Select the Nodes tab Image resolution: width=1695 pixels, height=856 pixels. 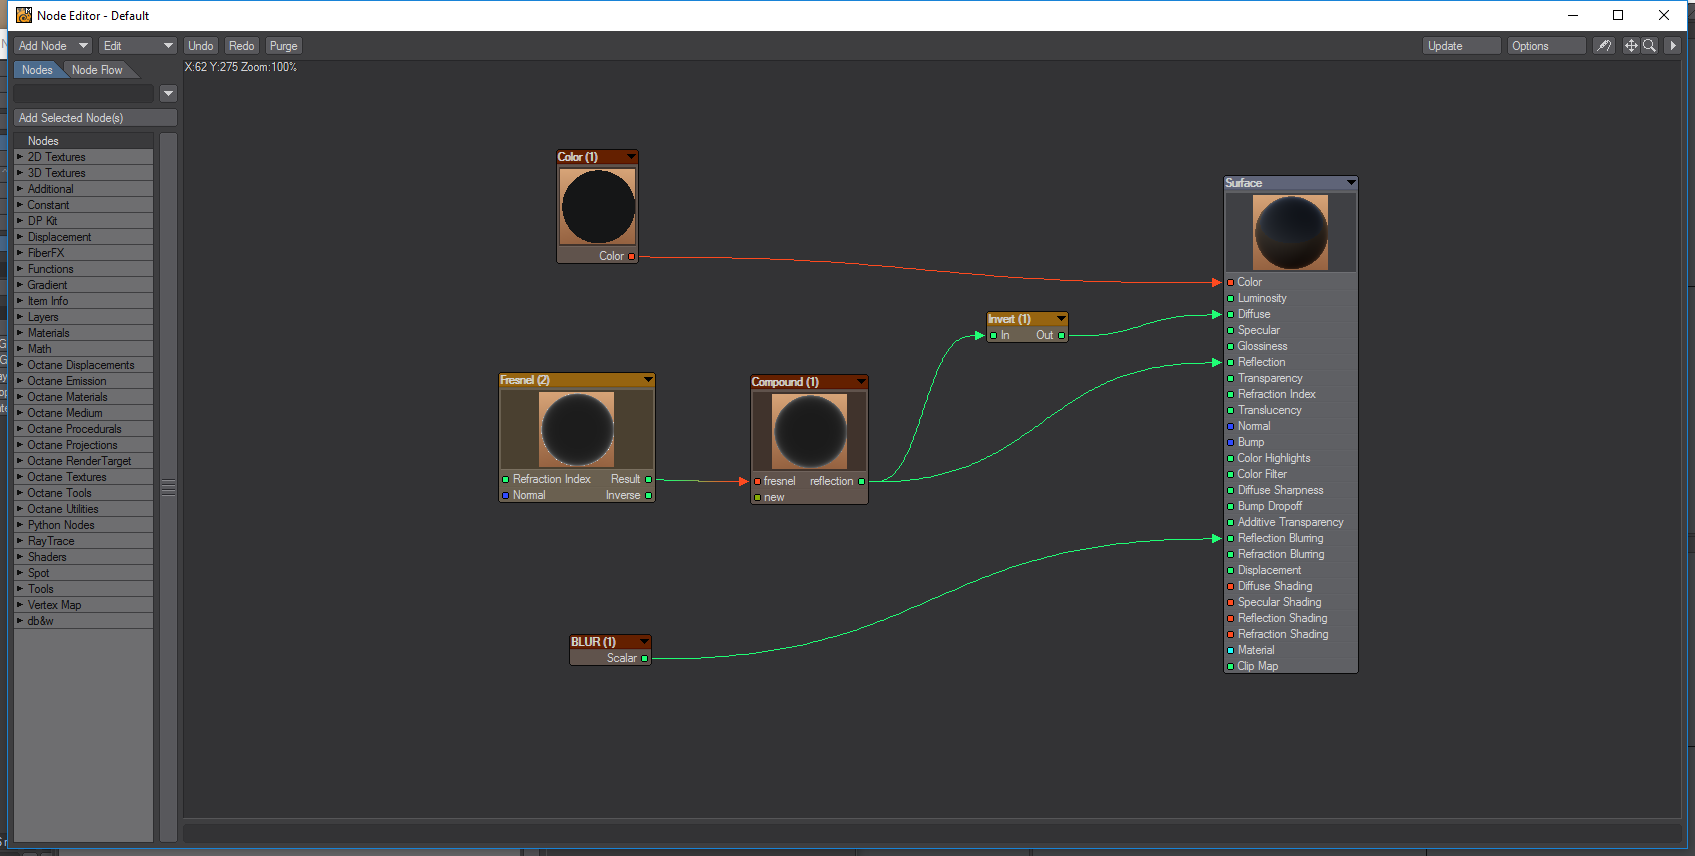click(x=37, y=70)
